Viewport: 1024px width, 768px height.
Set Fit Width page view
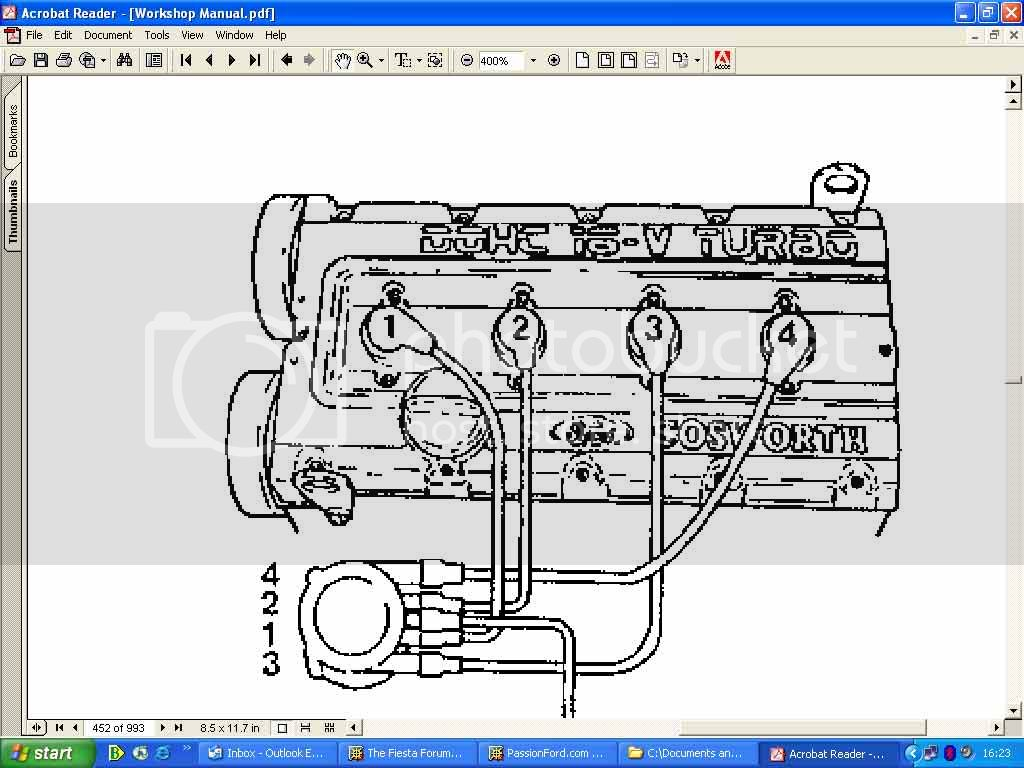pyautogui.click(x=628, y=60)
